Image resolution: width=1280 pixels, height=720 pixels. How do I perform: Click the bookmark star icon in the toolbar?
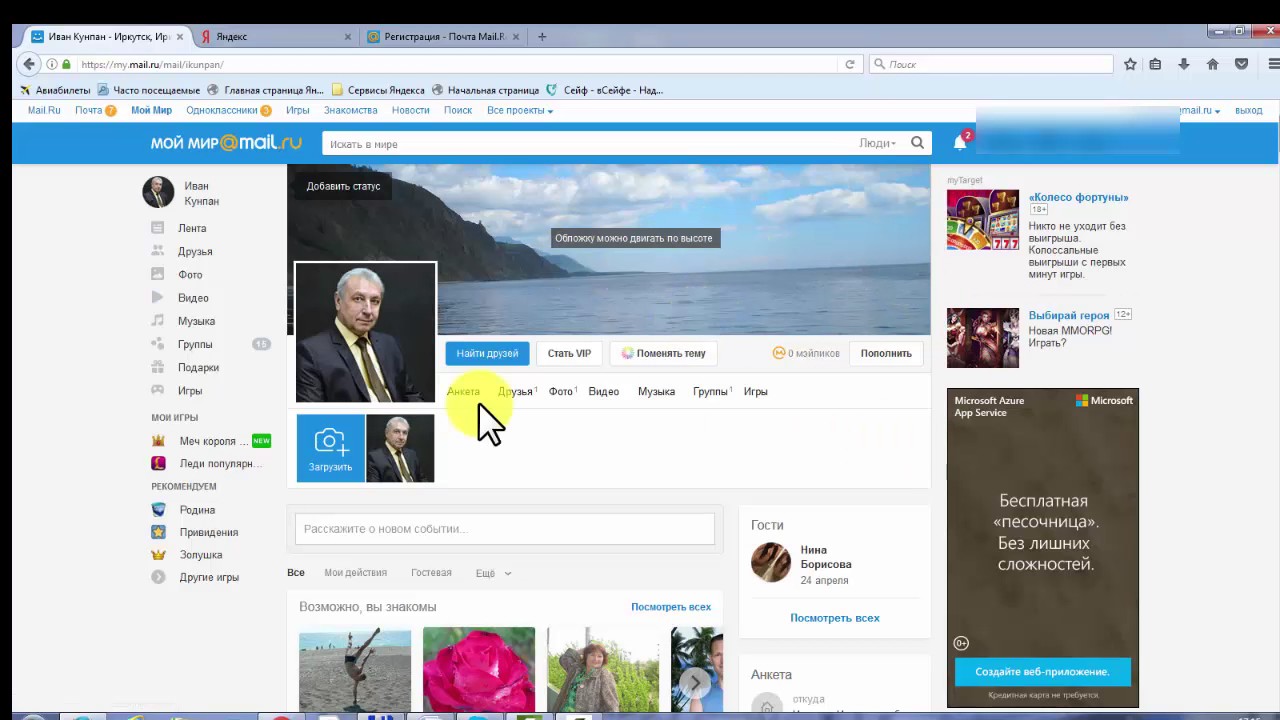point(1130,64)
